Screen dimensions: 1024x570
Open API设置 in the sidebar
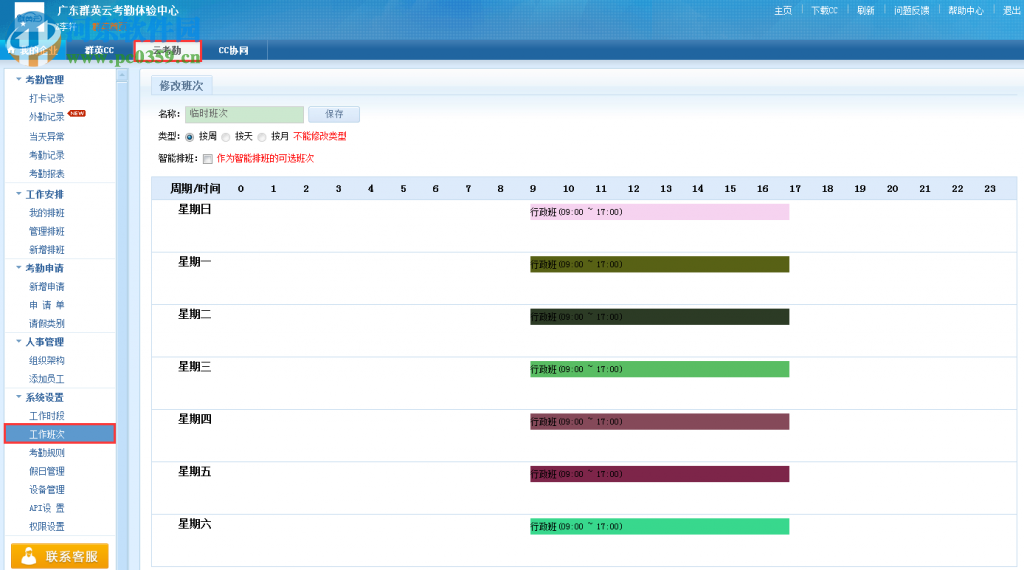tap(47, 508)
